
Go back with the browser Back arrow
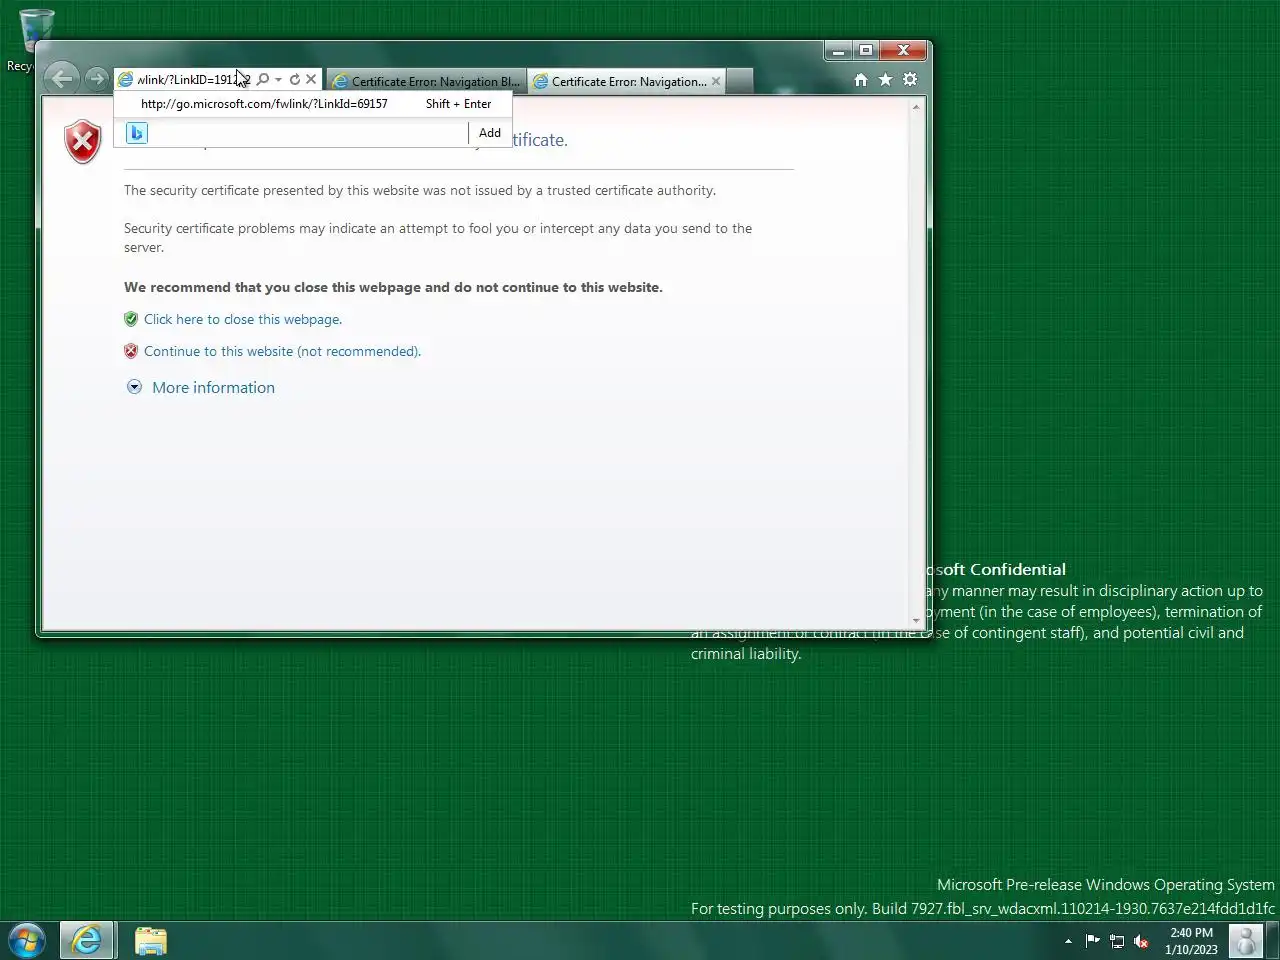[62, 78]
